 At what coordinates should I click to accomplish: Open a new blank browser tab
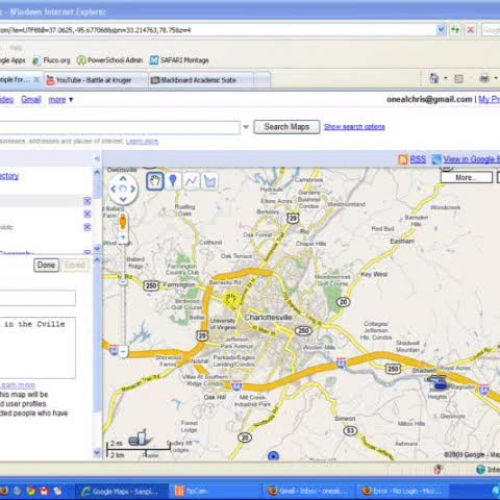point(262,80)
